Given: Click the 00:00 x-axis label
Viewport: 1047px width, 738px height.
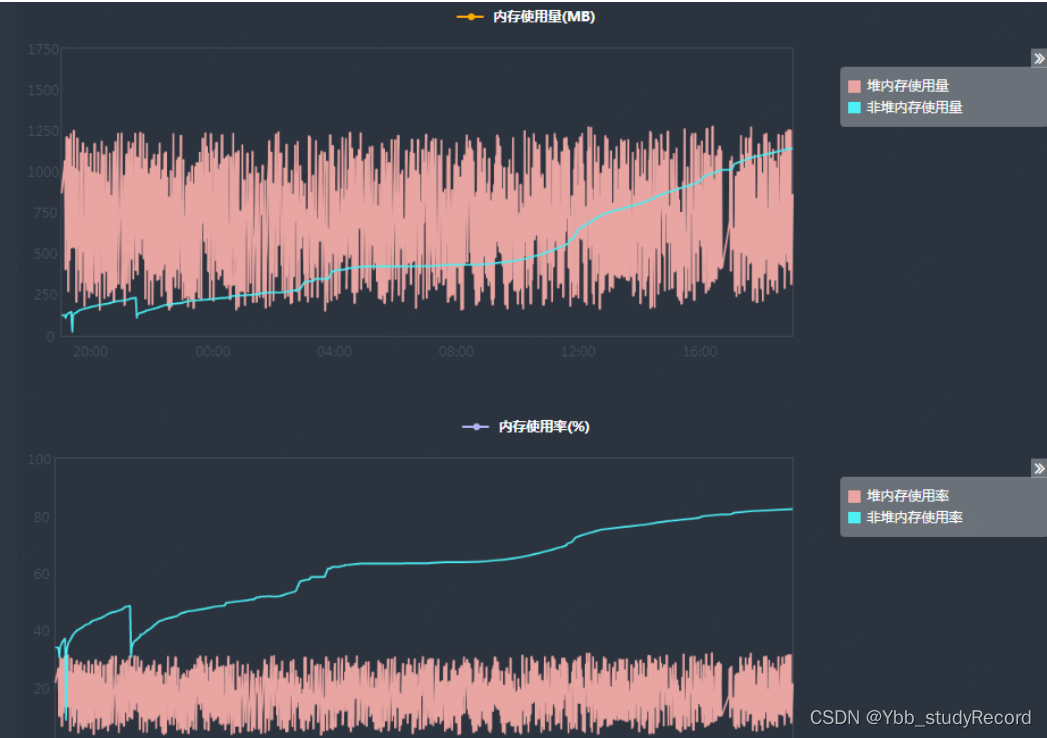Looking at the screenshot, I should [x=212, y=351].
